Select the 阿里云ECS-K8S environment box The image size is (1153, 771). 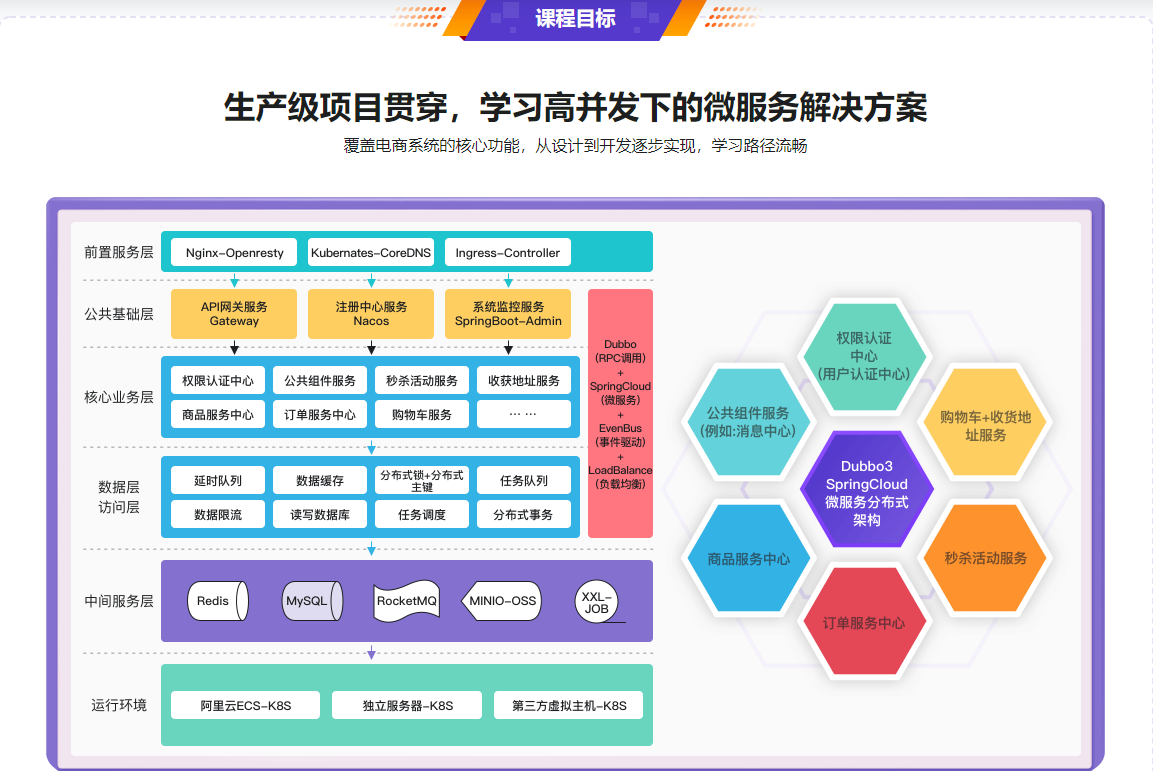245,704
